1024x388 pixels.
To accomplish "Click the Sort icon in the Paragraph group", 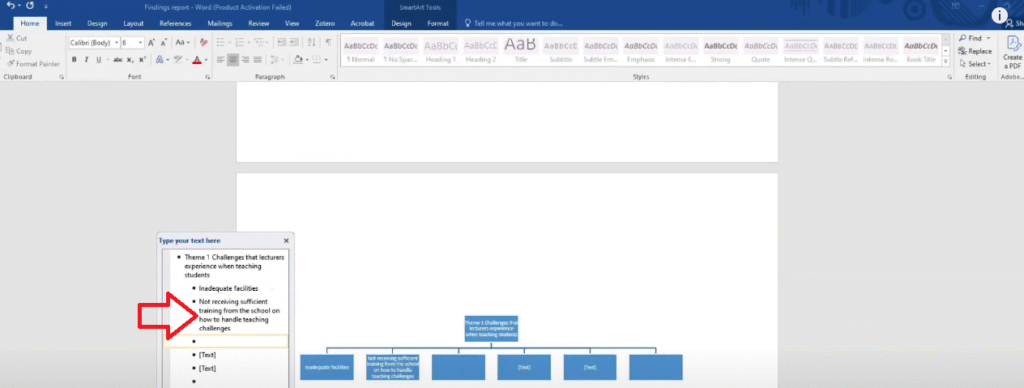I will pos(312,42).
